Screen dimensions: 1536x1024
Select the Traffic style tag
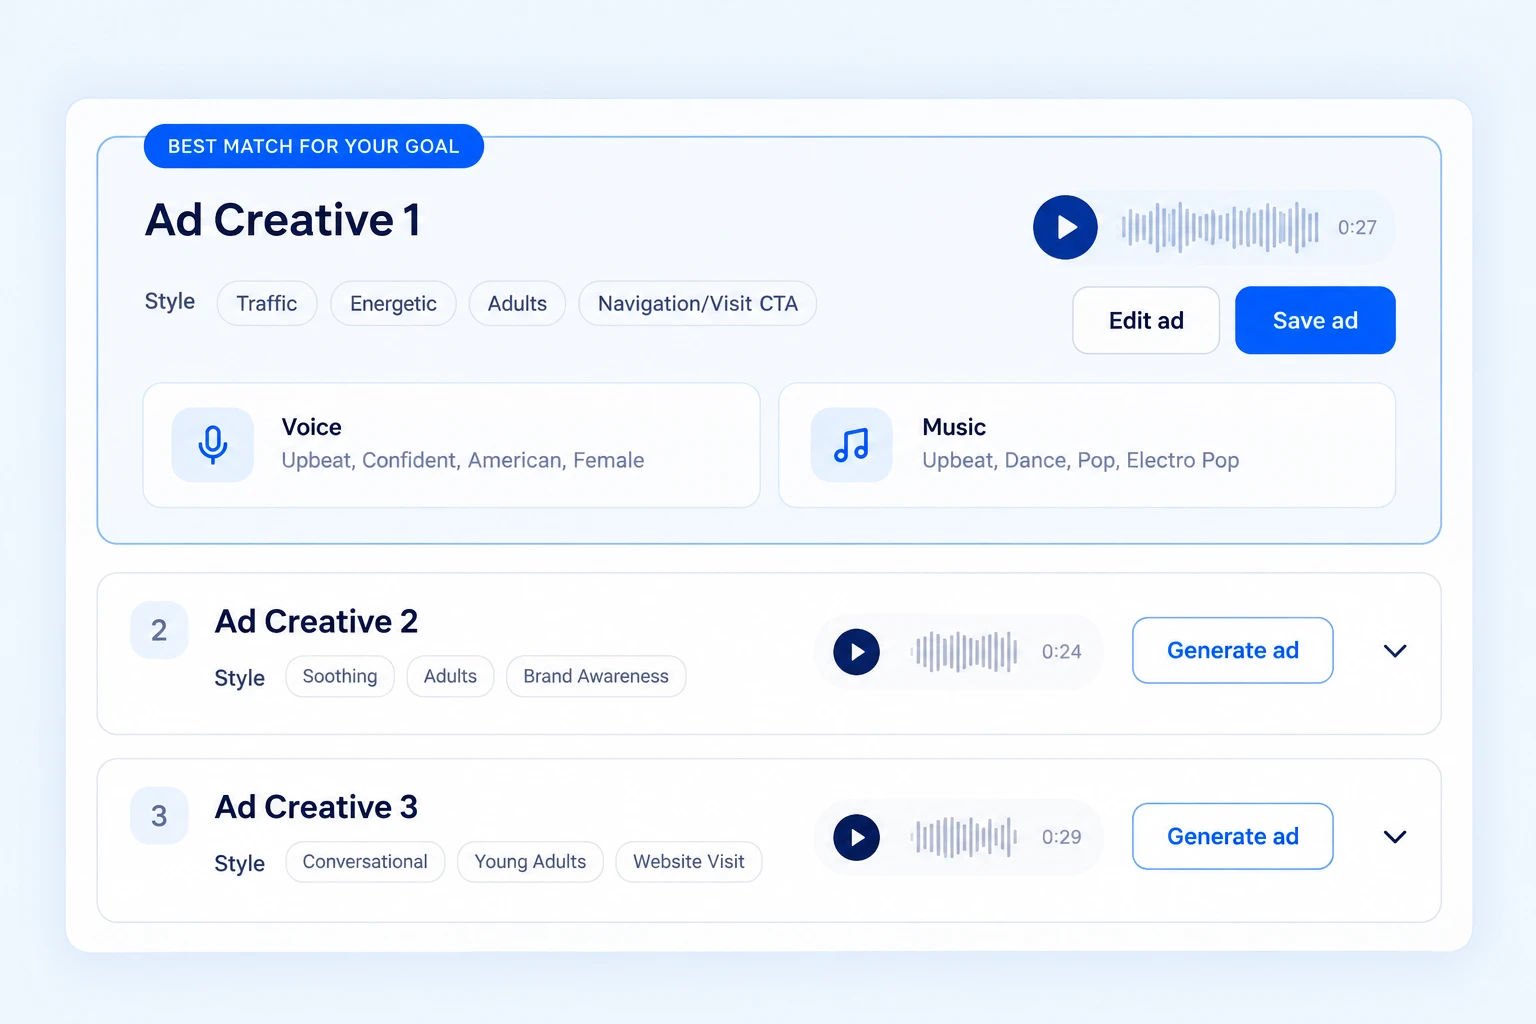267,303
